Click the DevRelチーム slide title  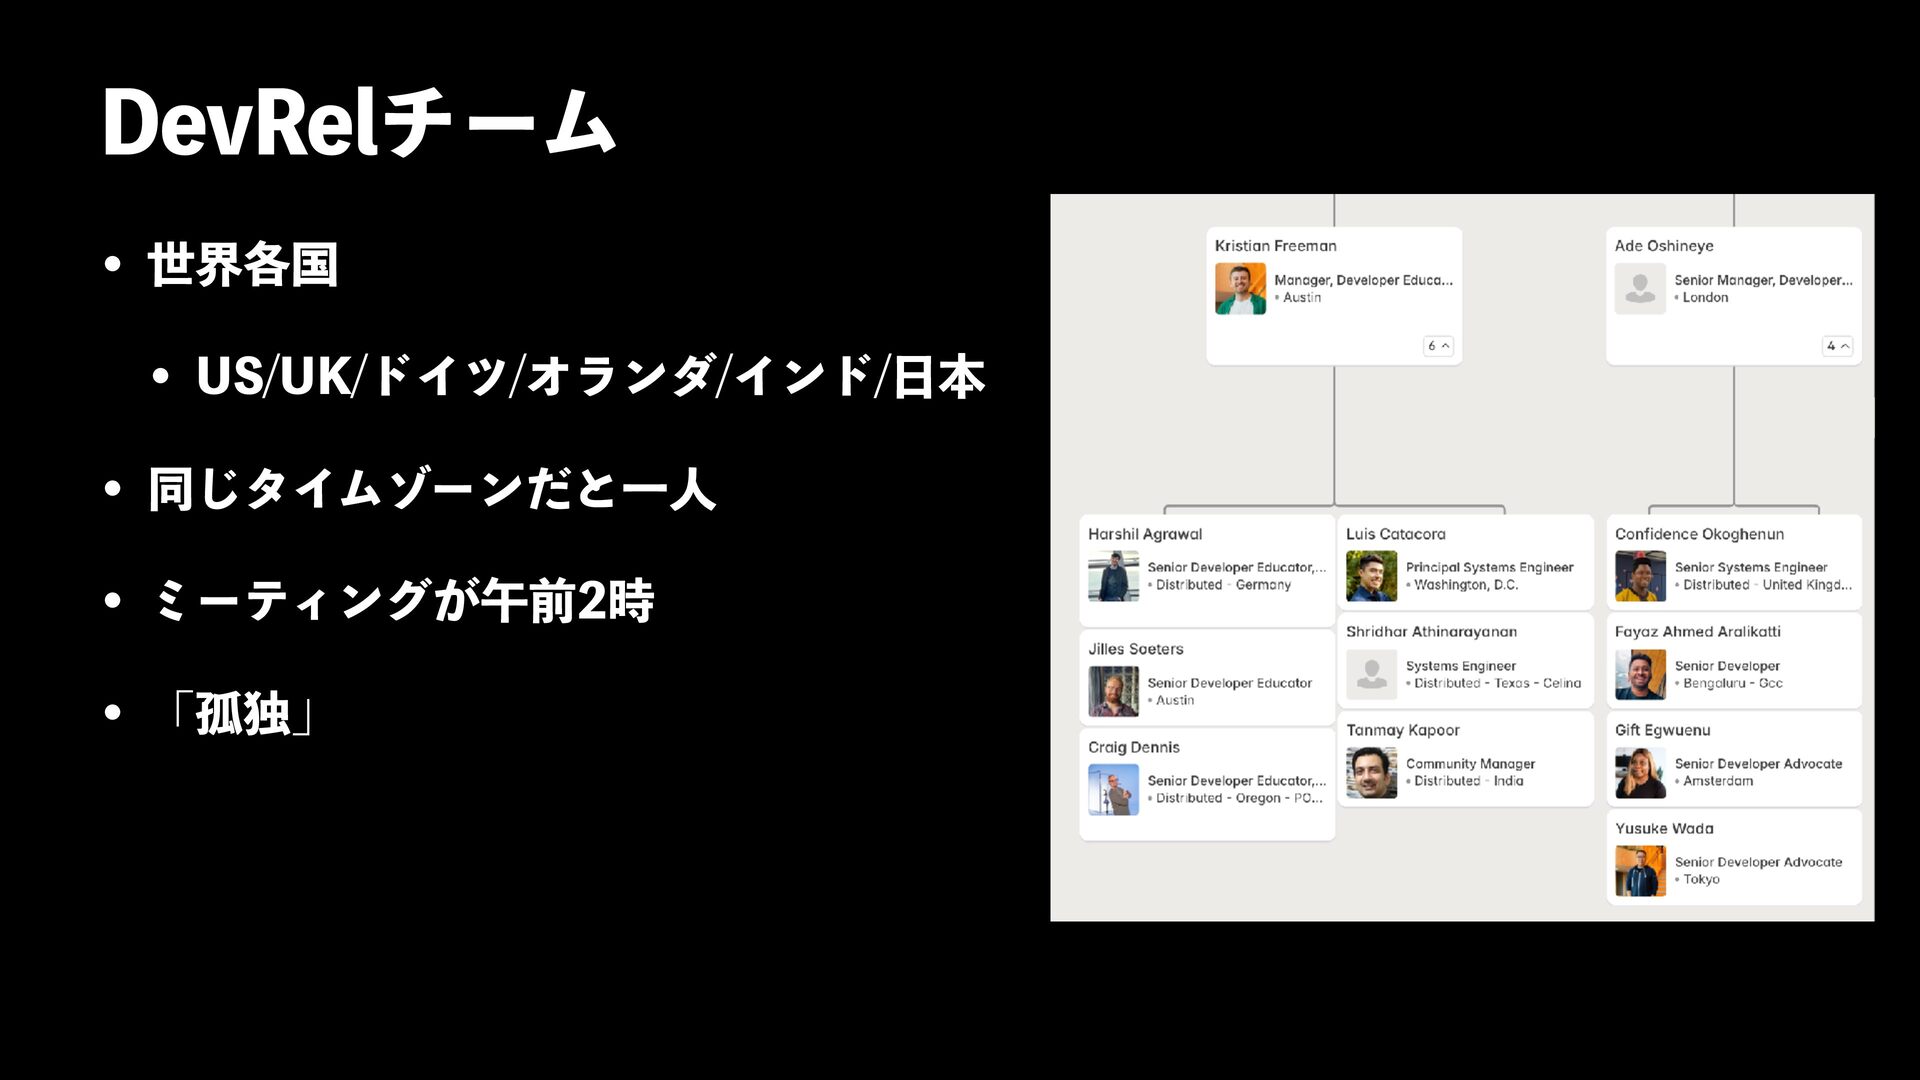[359, 122]
